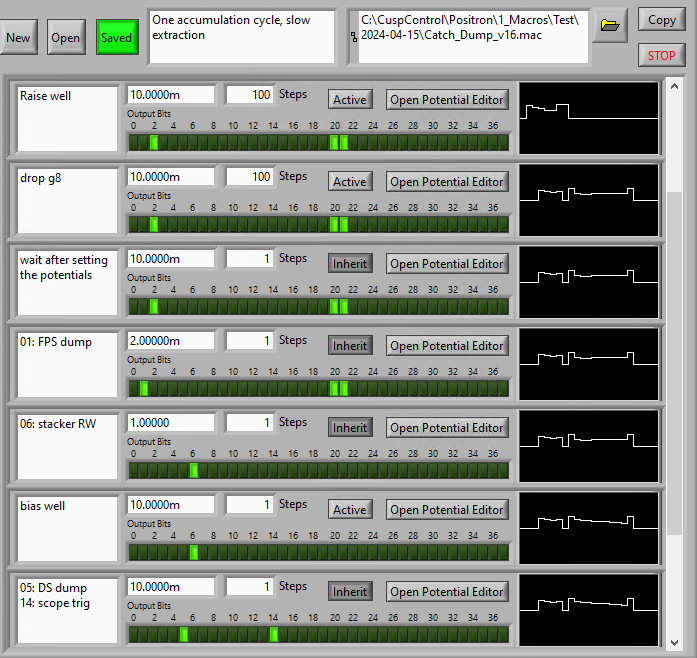The image size is (697, 658).
Task: Open Potential Editor for 06: stacker RW
Action: tap(447, 428)
